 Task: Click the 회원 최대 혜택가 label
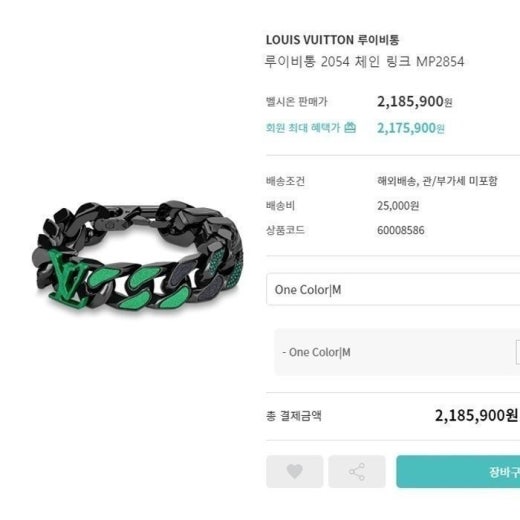[x=303, y=128]
